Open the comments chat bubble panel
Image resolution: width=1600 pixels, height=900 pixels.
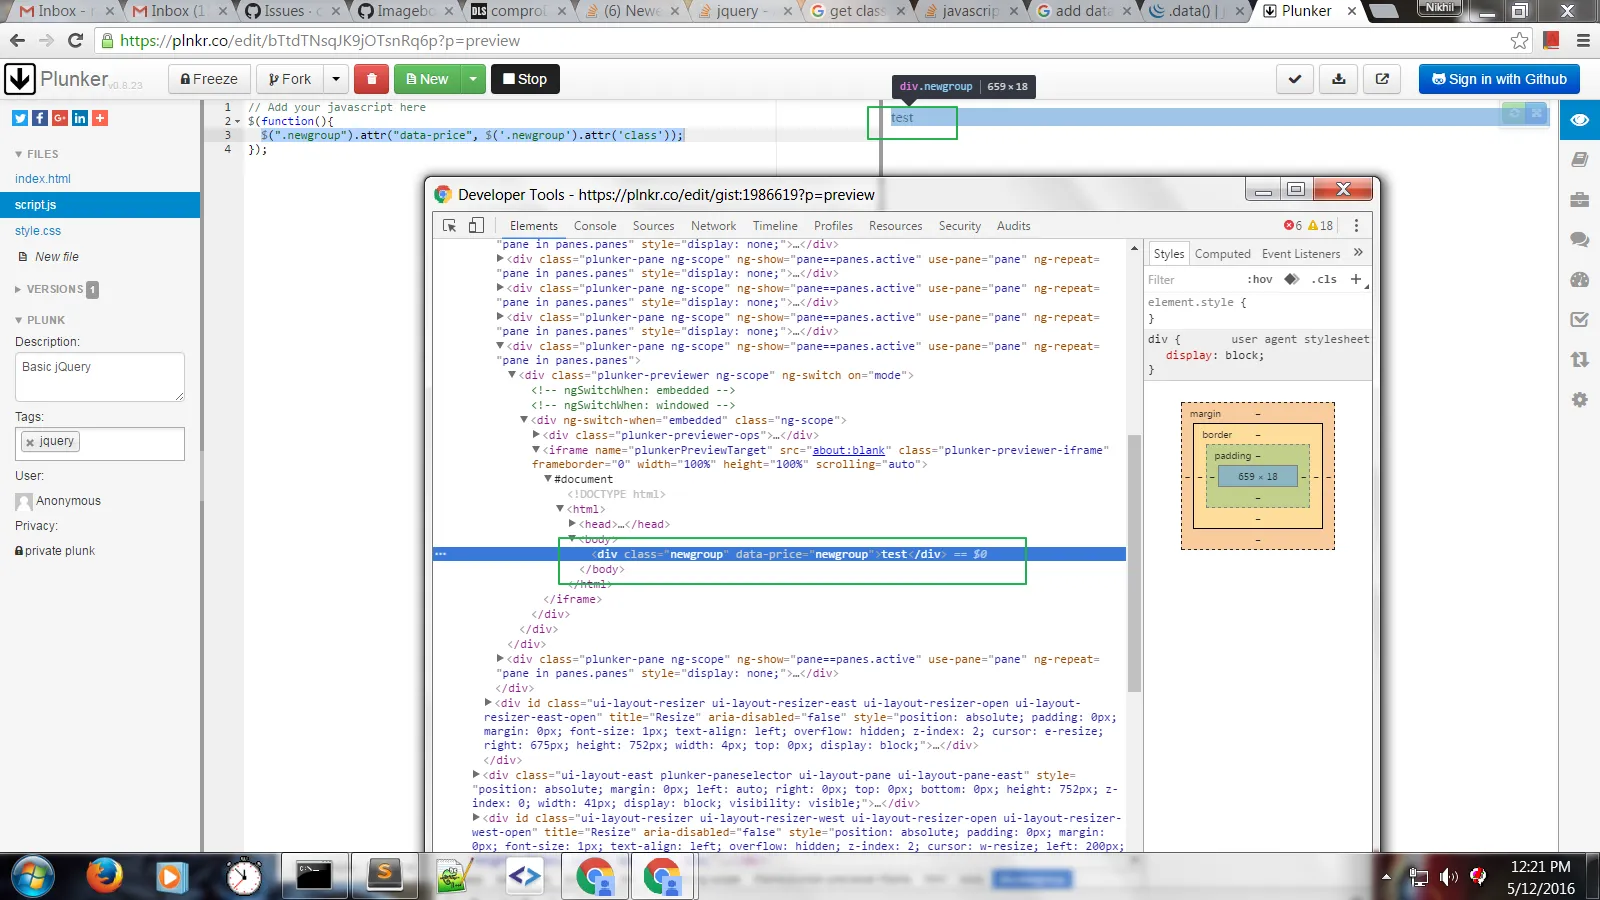(x=1580, y=239)
